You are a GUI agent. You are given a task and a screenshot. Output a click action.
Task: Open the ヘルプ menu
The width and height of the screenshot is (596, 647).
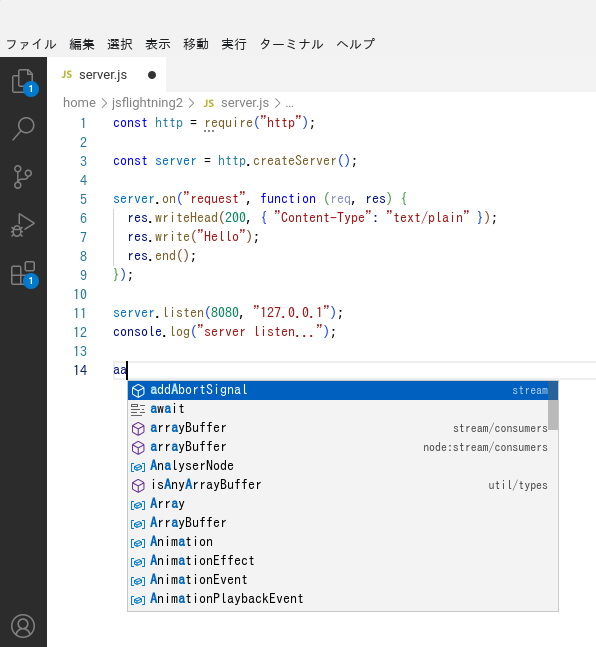(x=356, y=44)
